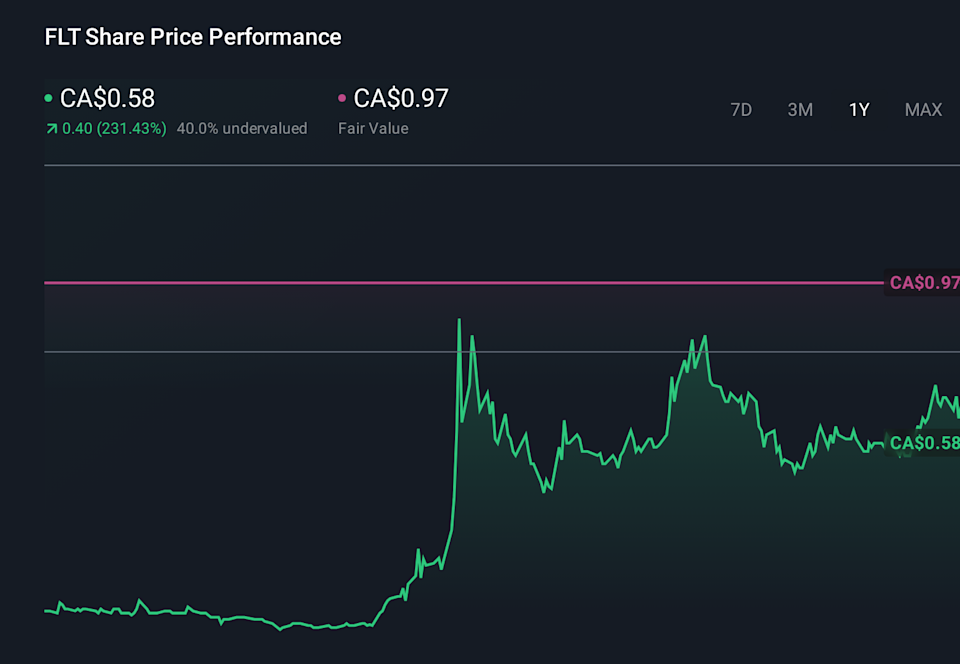
Task: Click the green current price dot indicator
Action: tap(47, 98)
